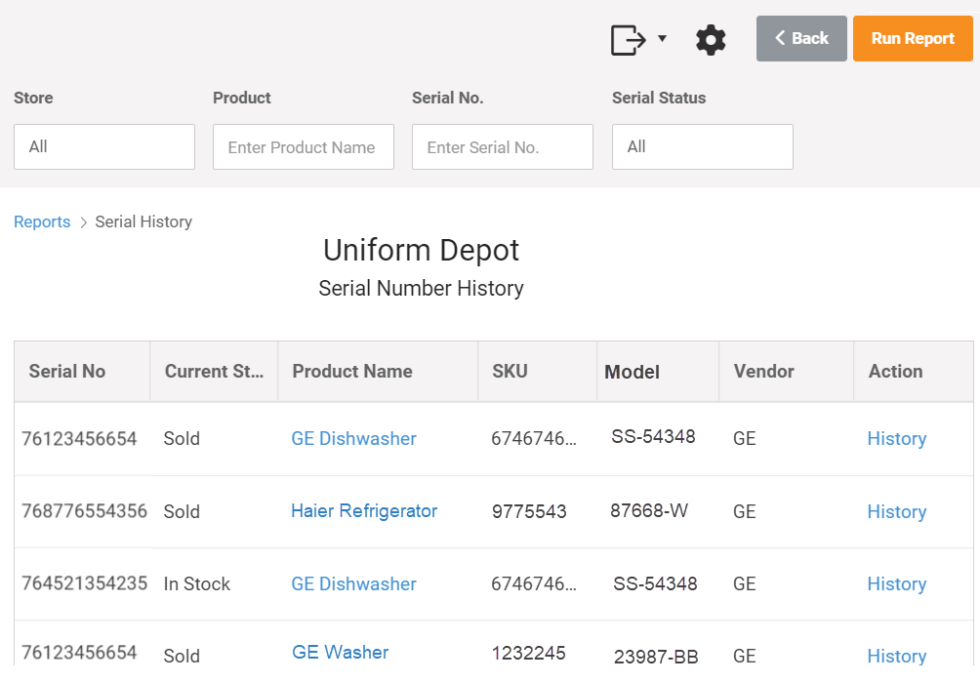This screenshot has width=980, height=682.
Task: Click the settings gear icon
Action: (710, 39)
